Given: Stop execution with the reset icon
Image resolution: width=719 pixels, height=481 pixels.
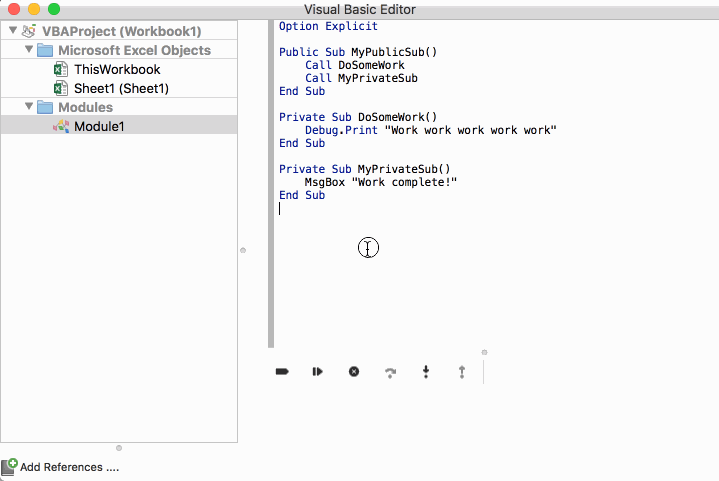Looking at the screenshot, I should (354, 371).
